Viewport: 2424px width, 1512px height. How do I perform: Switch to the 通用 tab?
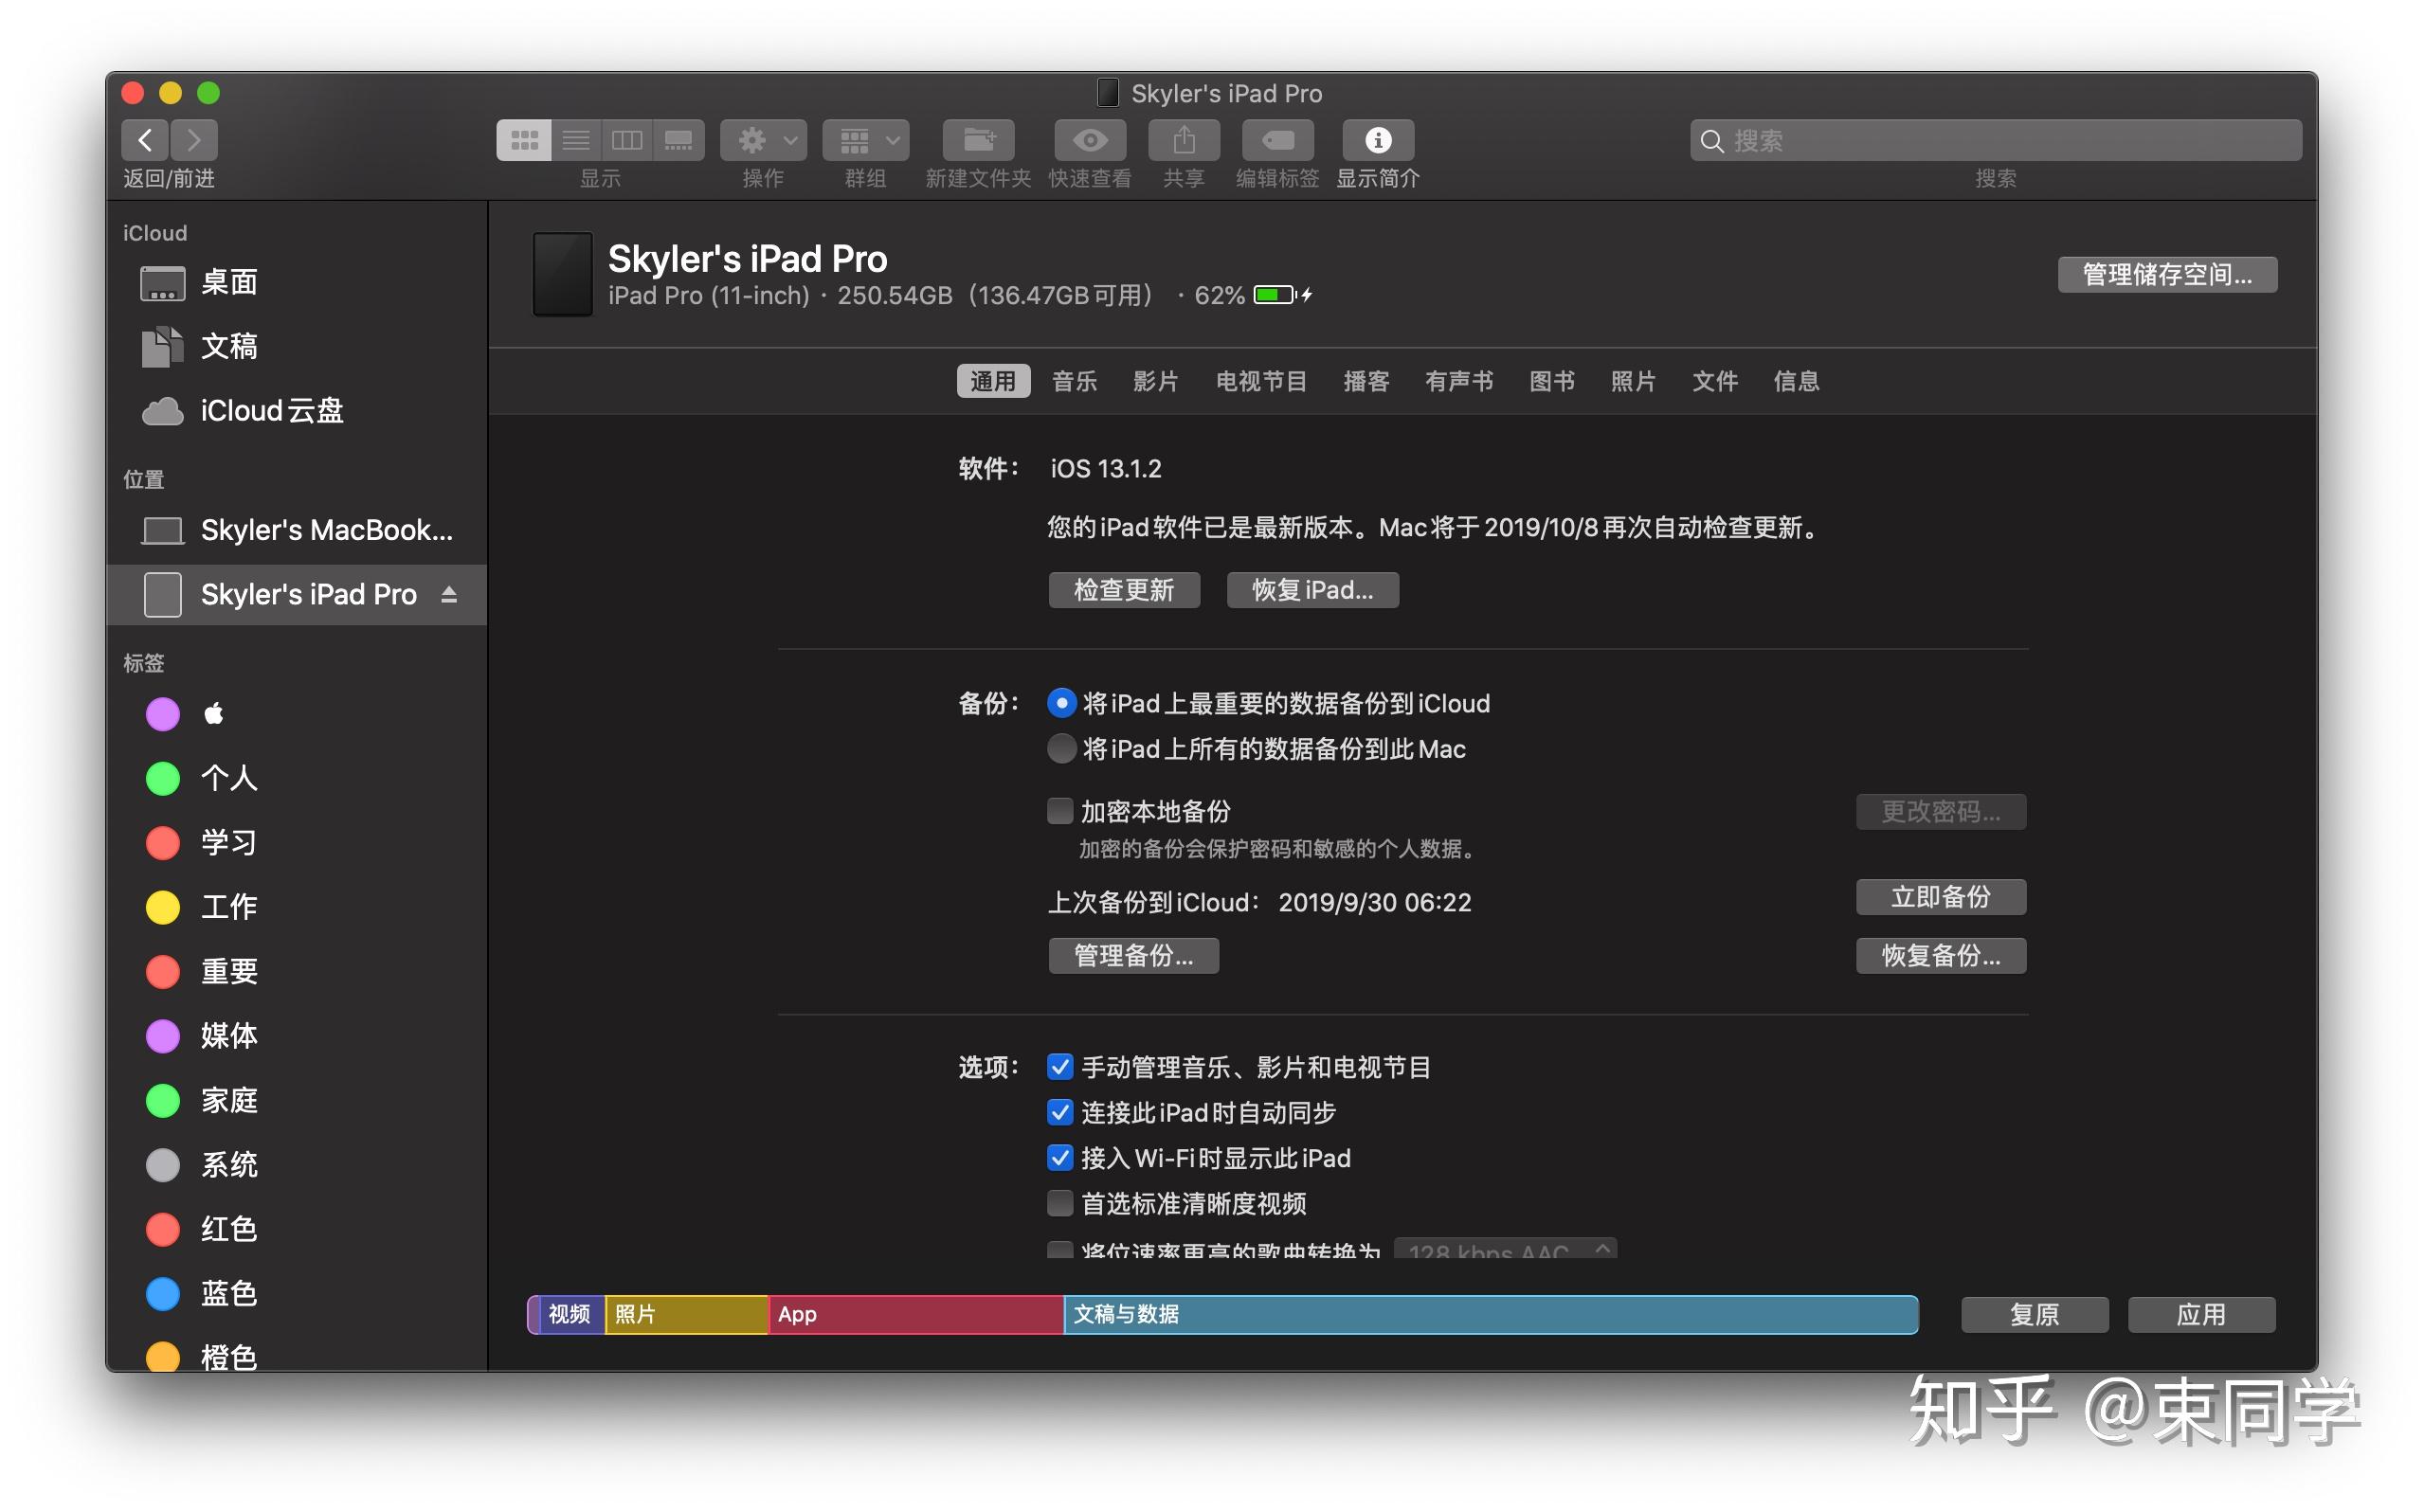tap(993, 381)
